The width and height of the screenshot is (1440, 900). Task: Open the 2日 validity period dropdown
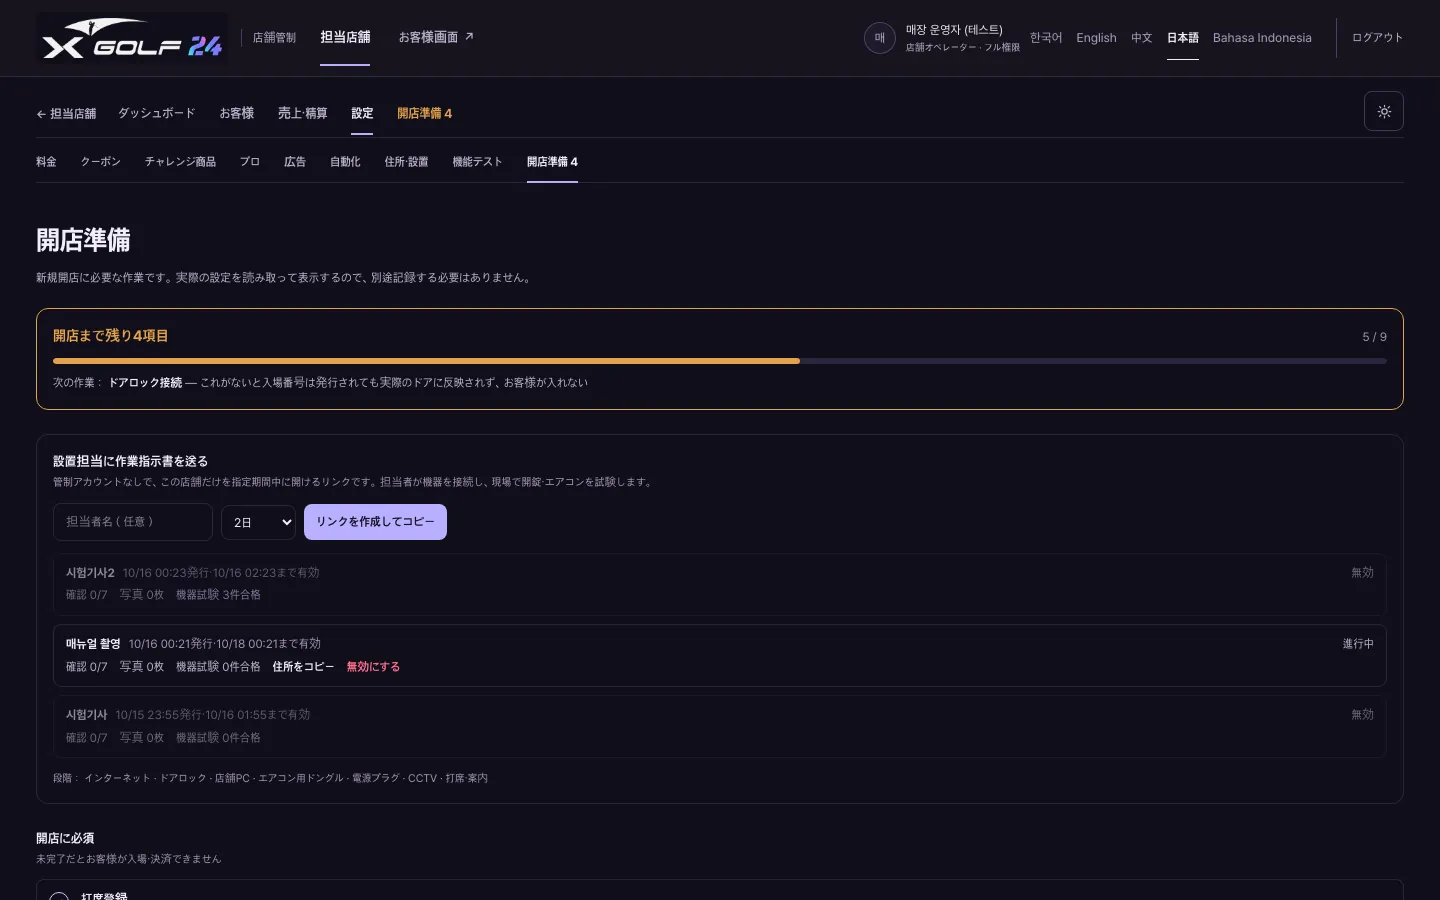[x=258, y=522]
